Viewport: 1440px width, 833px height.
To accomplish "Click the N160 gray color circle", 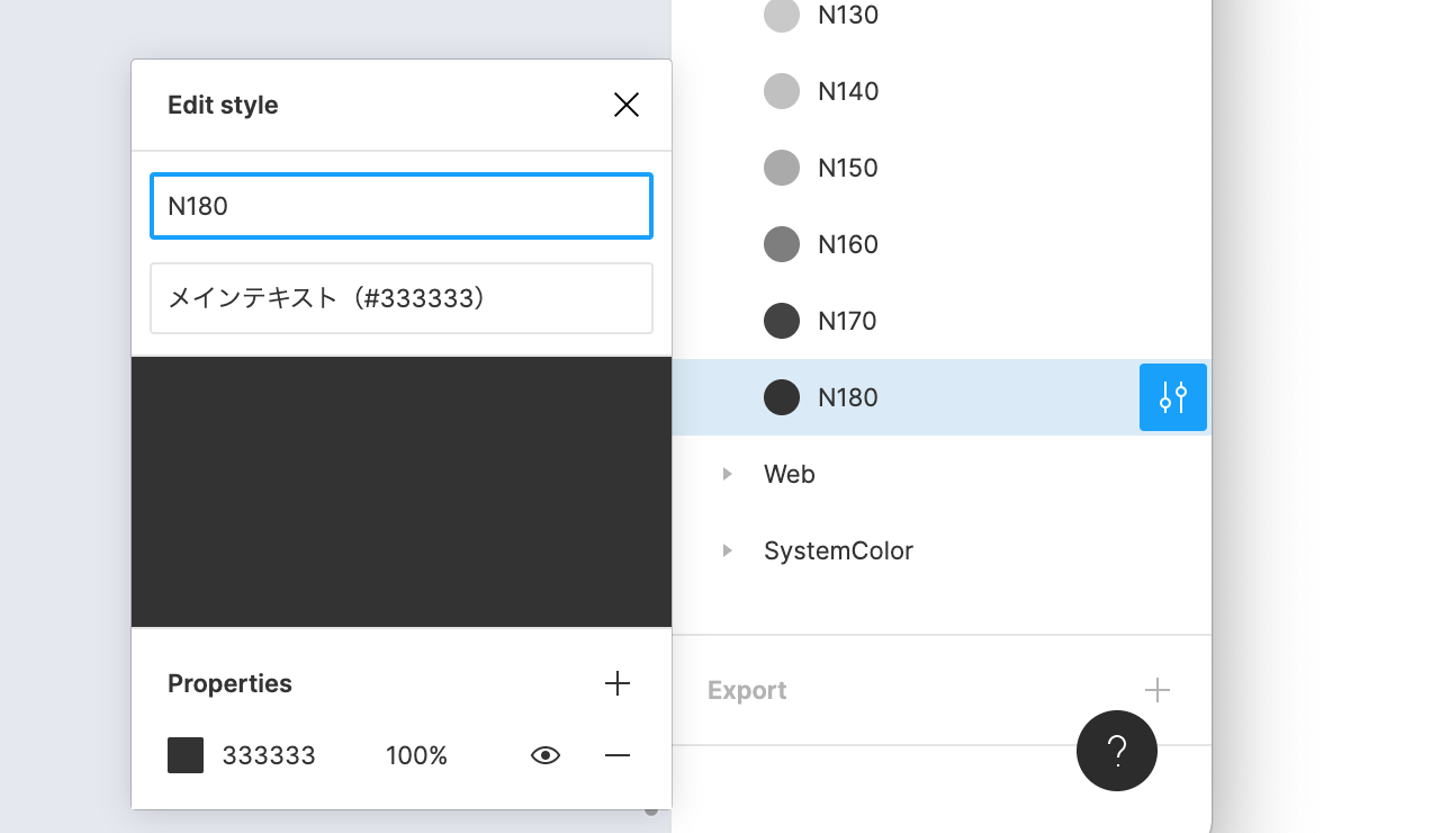I will (x=781, y=244).
